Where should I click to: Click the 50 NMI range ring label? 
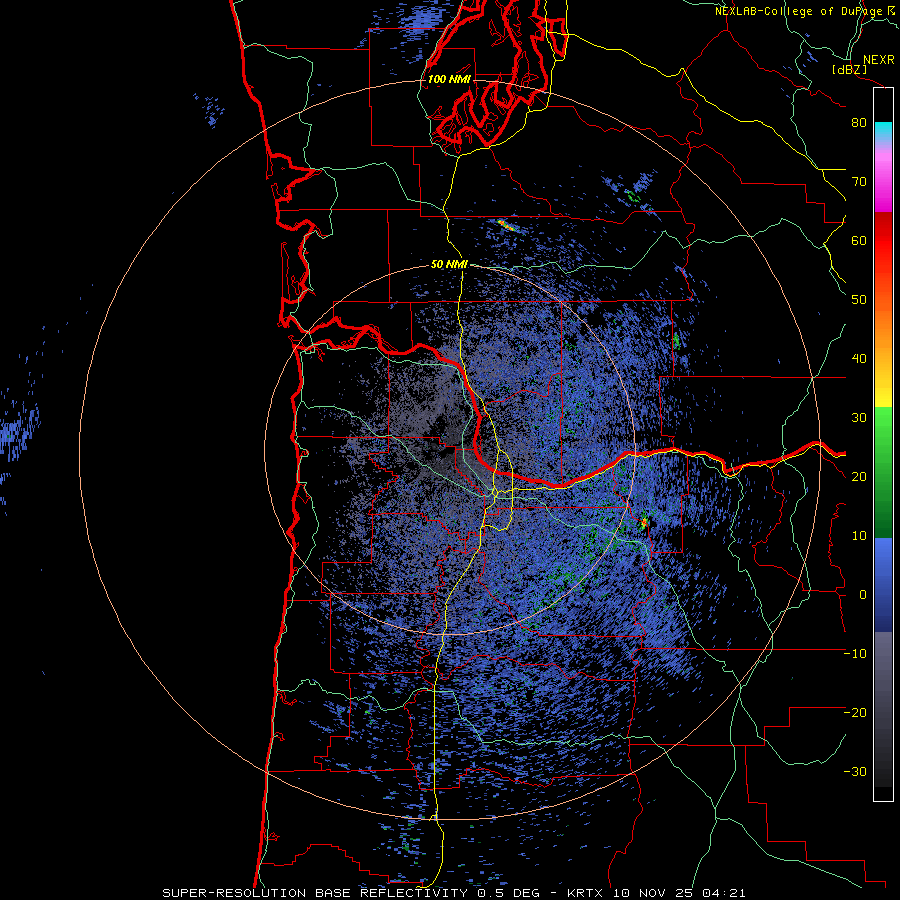(x=449, y=265)
